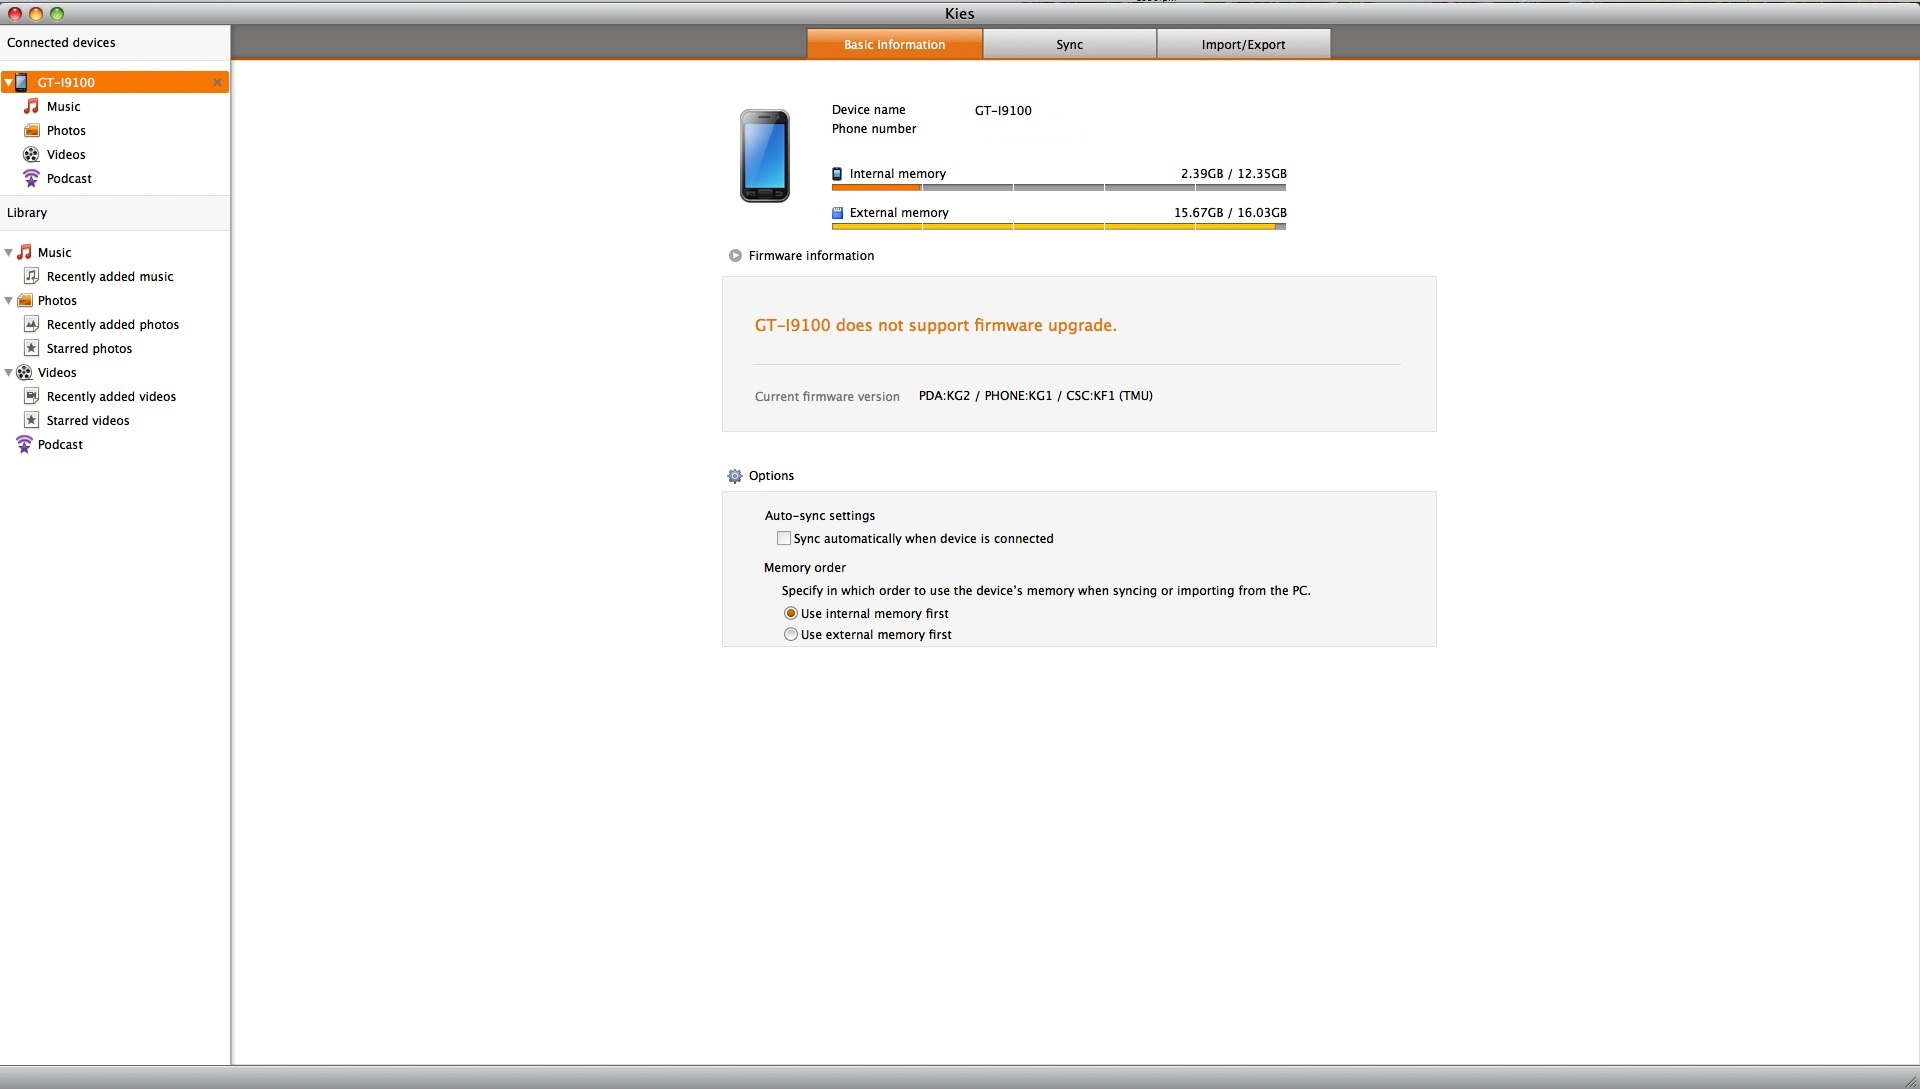Click the Library Videos film reel icon
The width and height of the screenshot is (1920, 1089).
point(24,372)
